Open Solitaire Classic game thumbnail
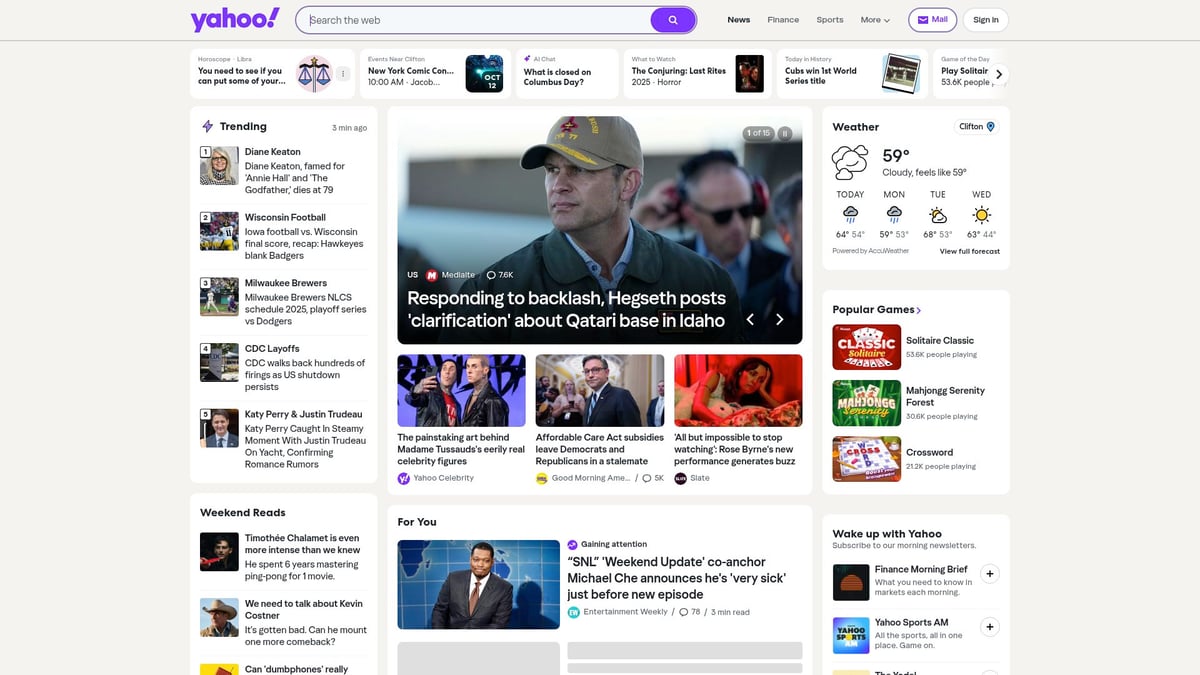This screenshot has height=675, width=1200. click(867, 347)
